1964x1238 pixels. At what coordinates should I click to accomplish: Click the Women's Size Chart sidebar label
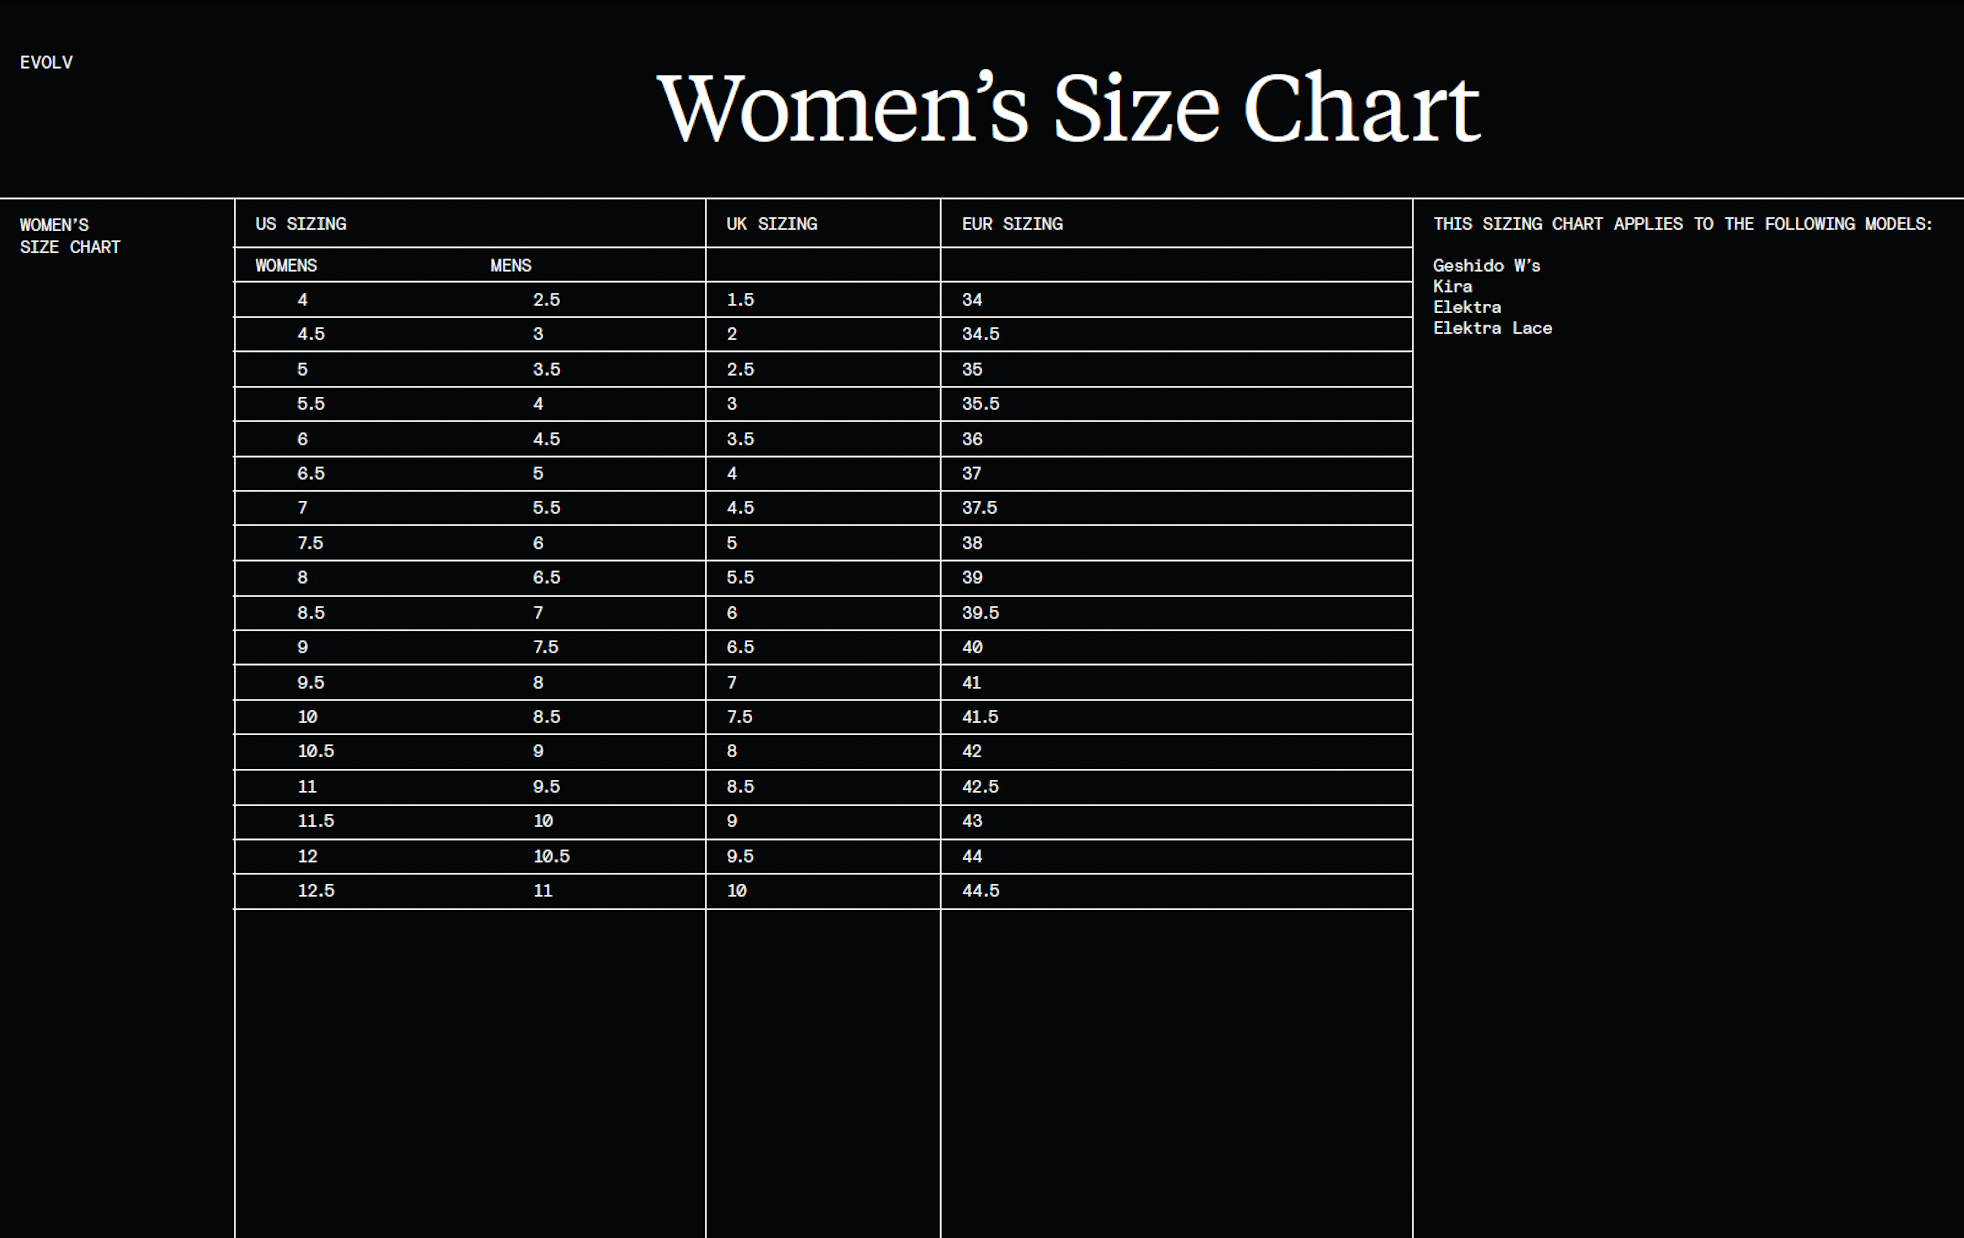(x=70, y=236)
